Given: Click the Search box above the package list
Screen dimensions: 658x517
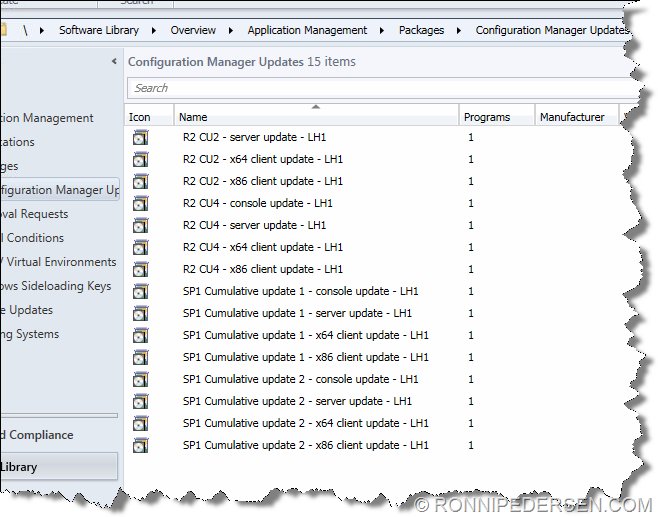Looking at the screenshot, I should point(382,88).
